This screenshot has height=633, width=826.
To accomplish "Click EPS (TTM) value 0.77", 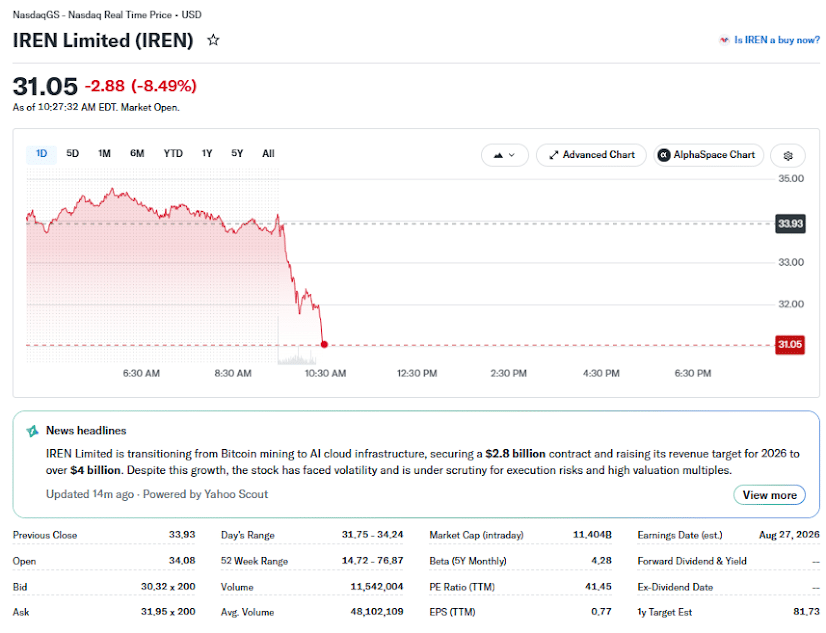I will tap(601, 612).
